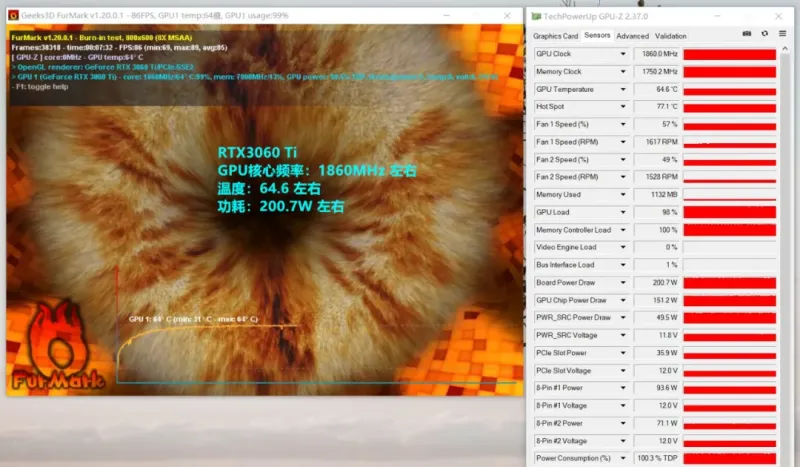Click the GPU Clock red history graph
The image size is (800, 467).
point(730,55)
